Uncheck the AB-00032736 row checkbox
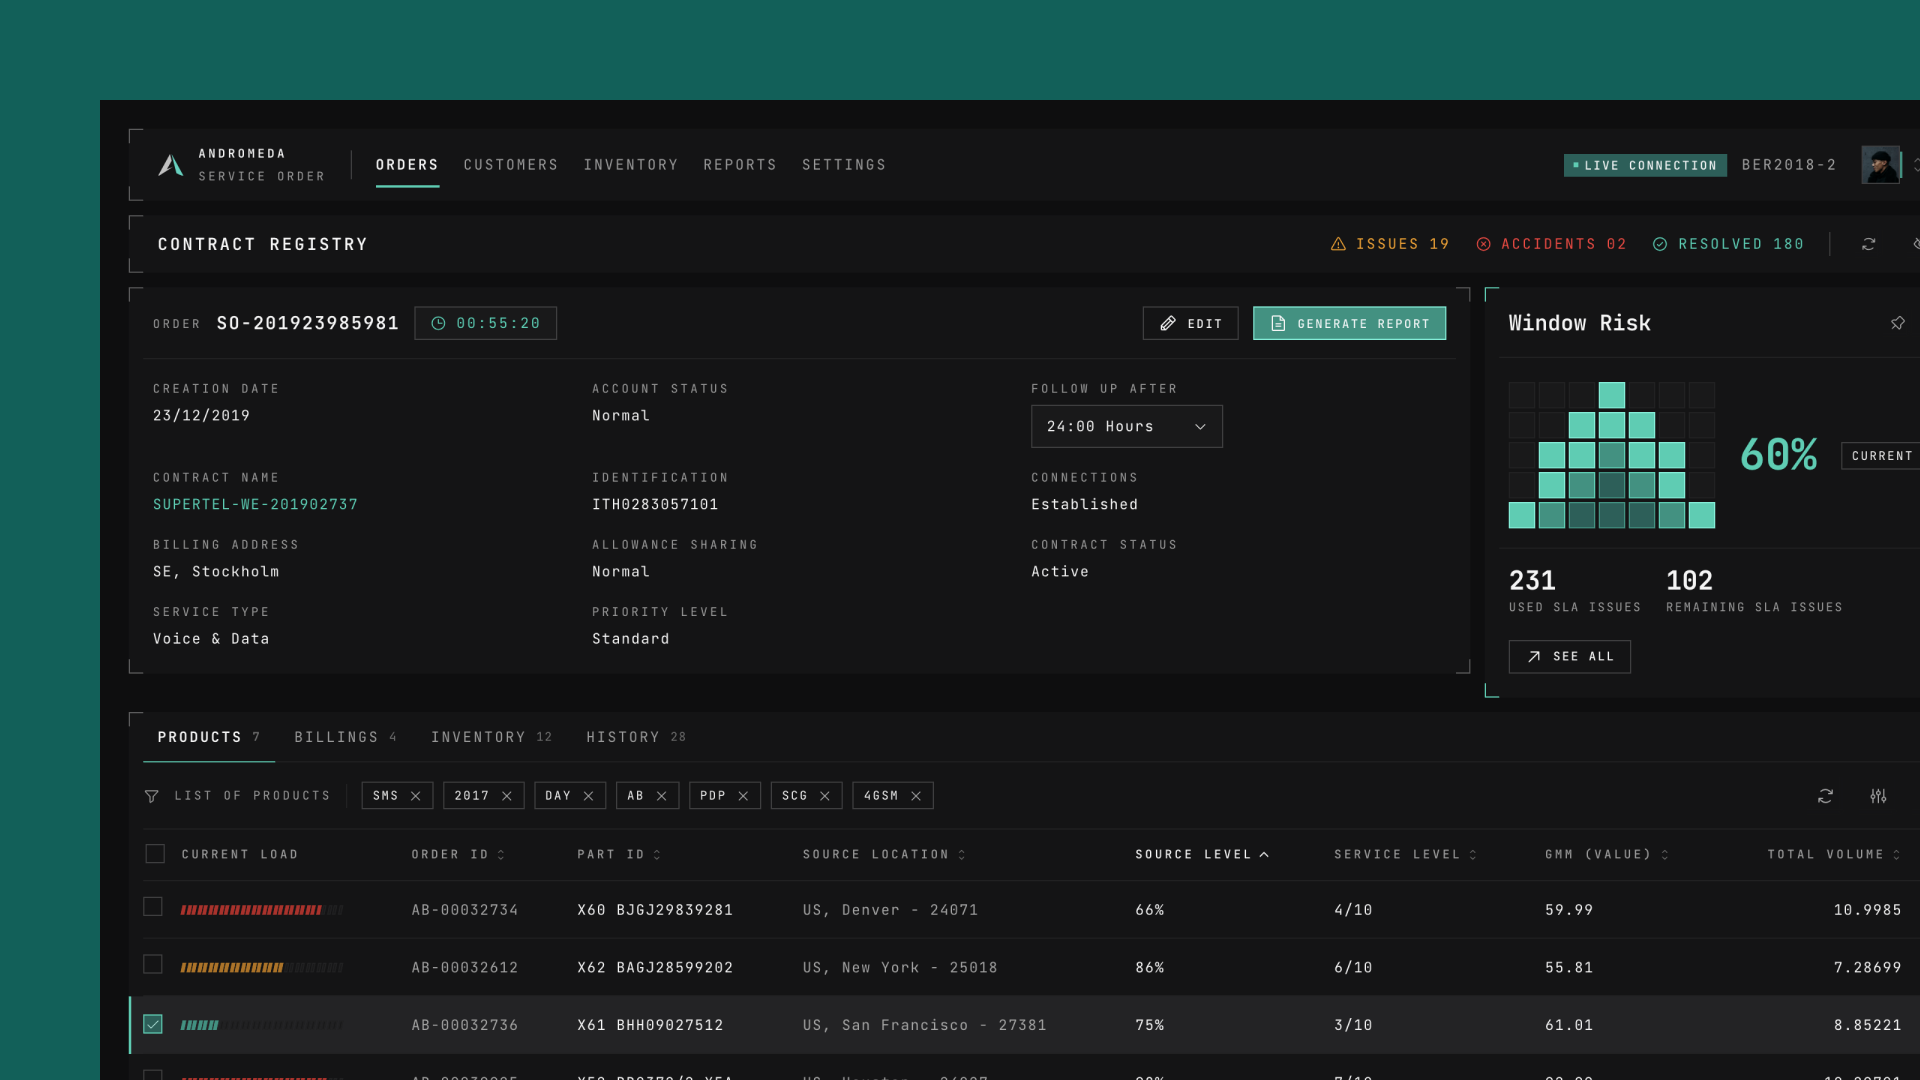Image resolution: width=1920 pixels, height=1080 pixels. 153,1024
